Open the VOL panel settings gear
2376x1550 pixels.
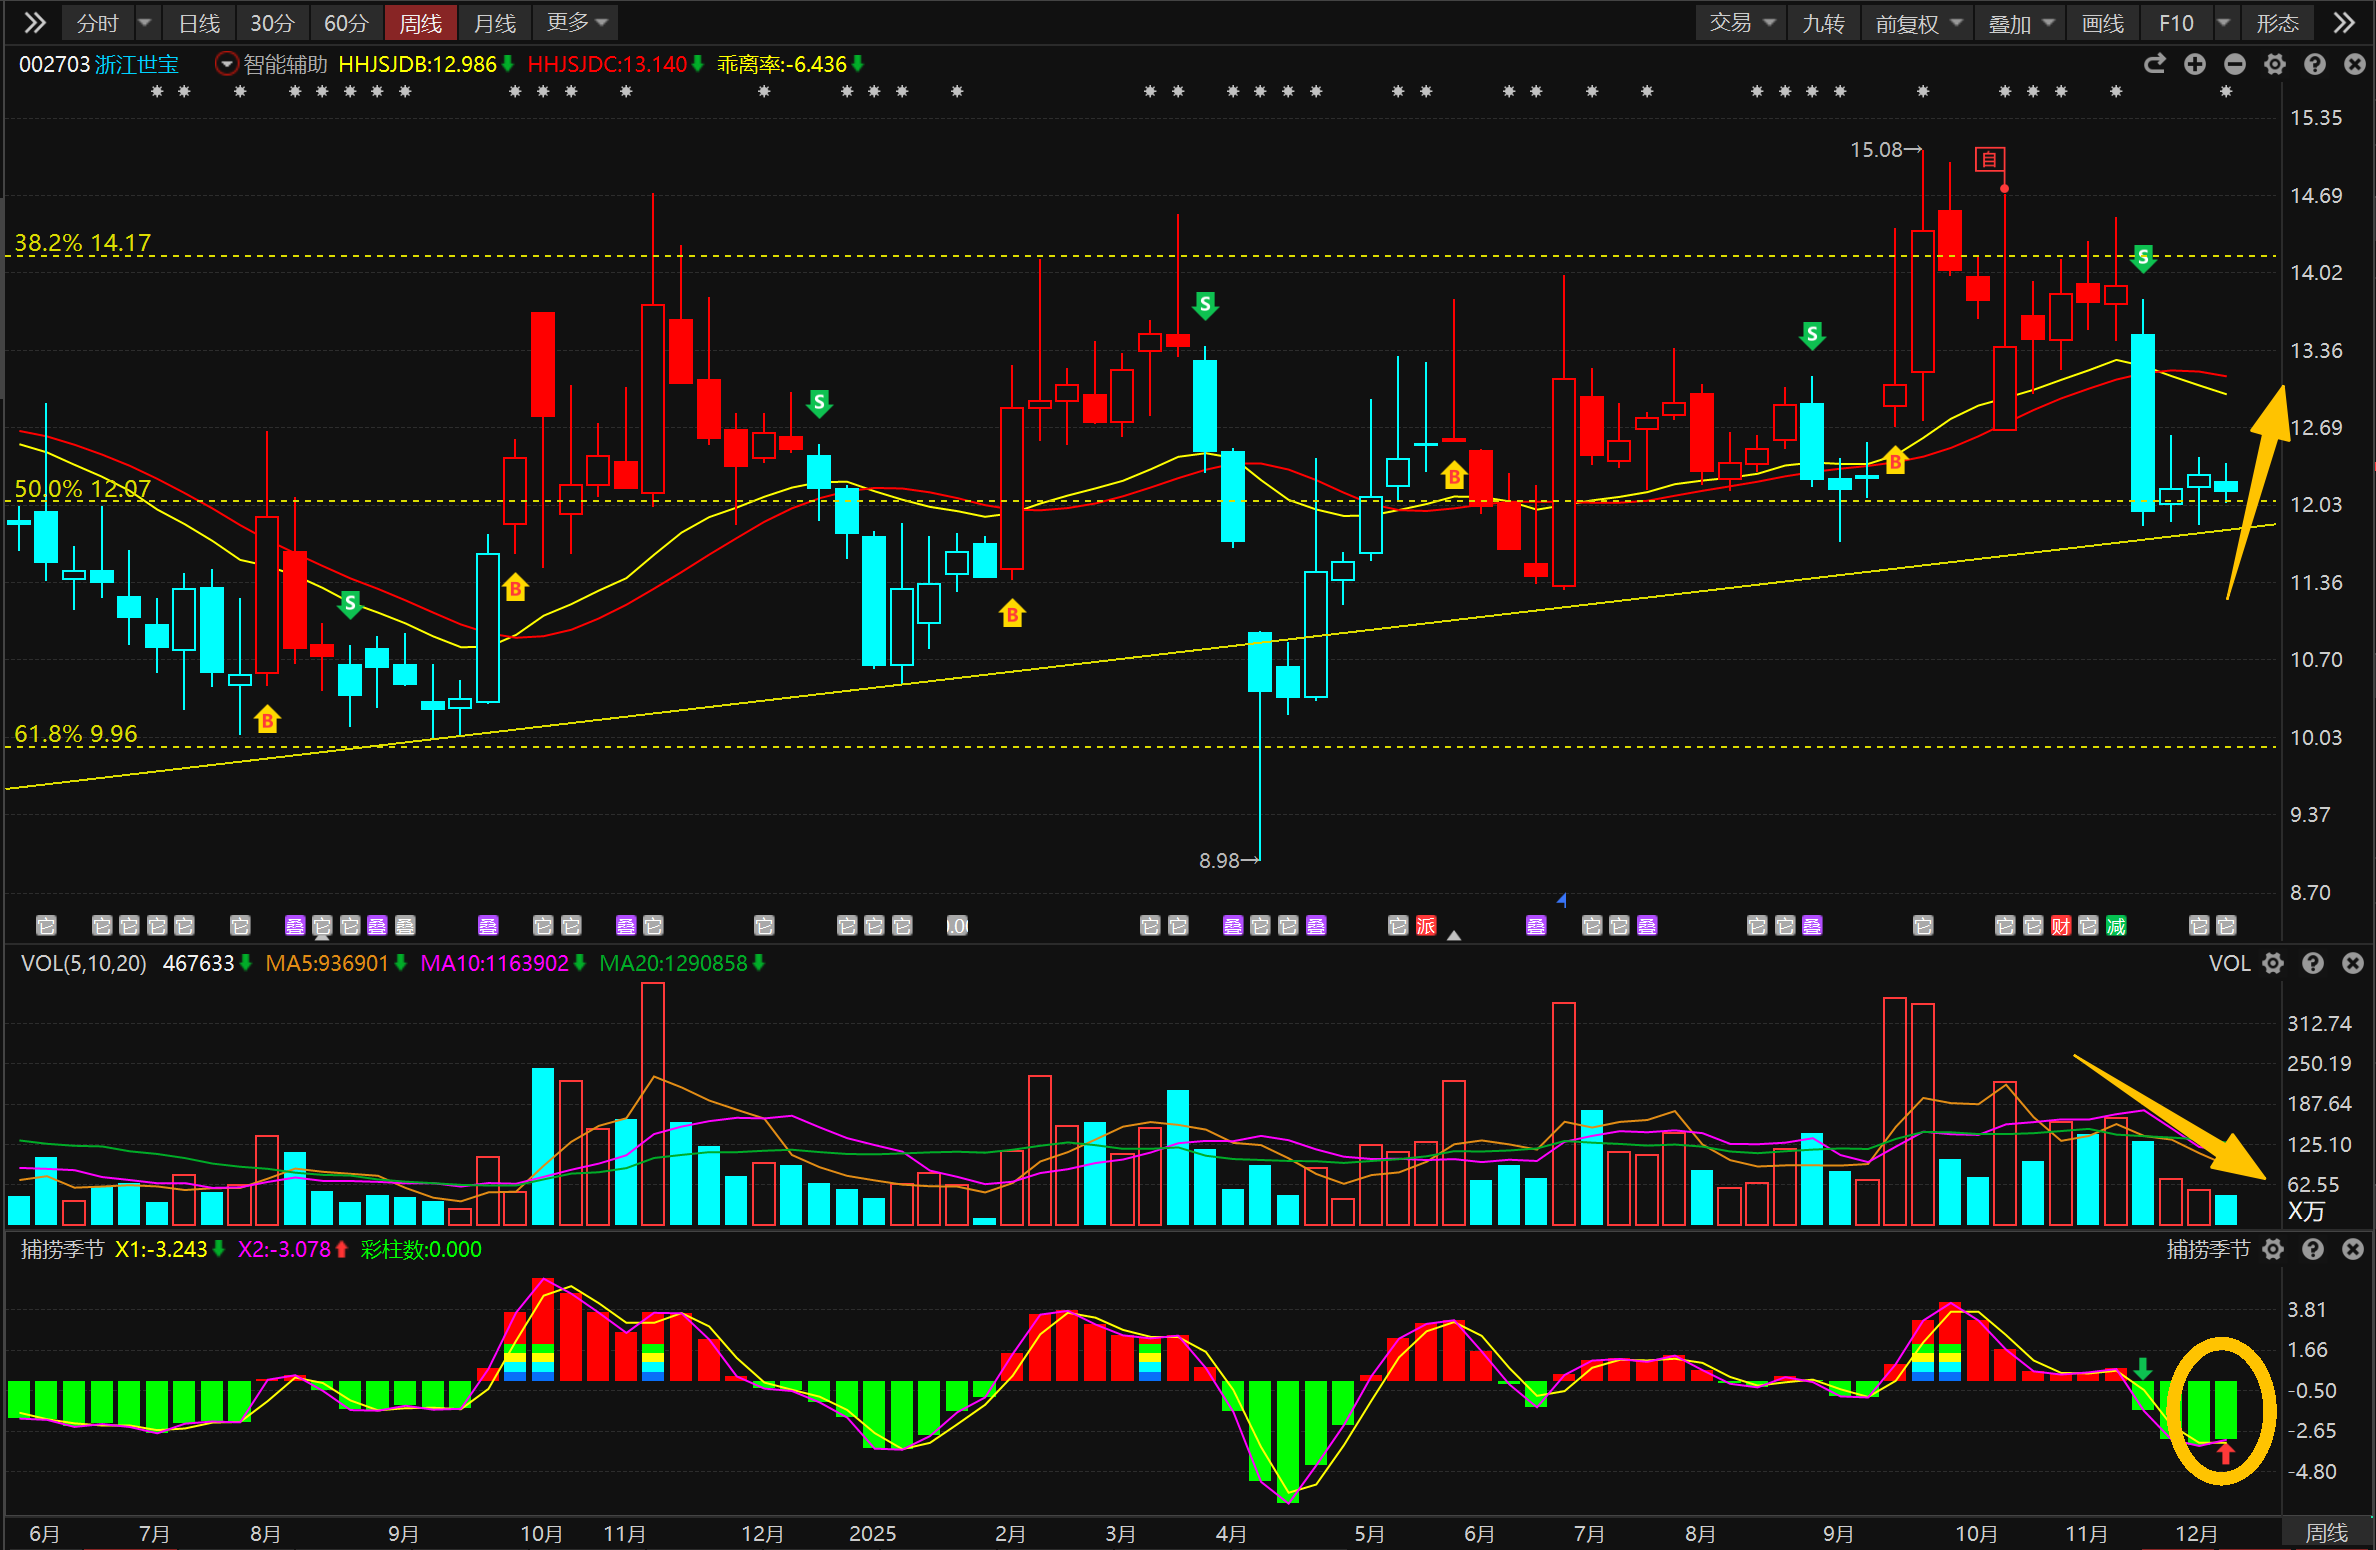coord(2273,963)
